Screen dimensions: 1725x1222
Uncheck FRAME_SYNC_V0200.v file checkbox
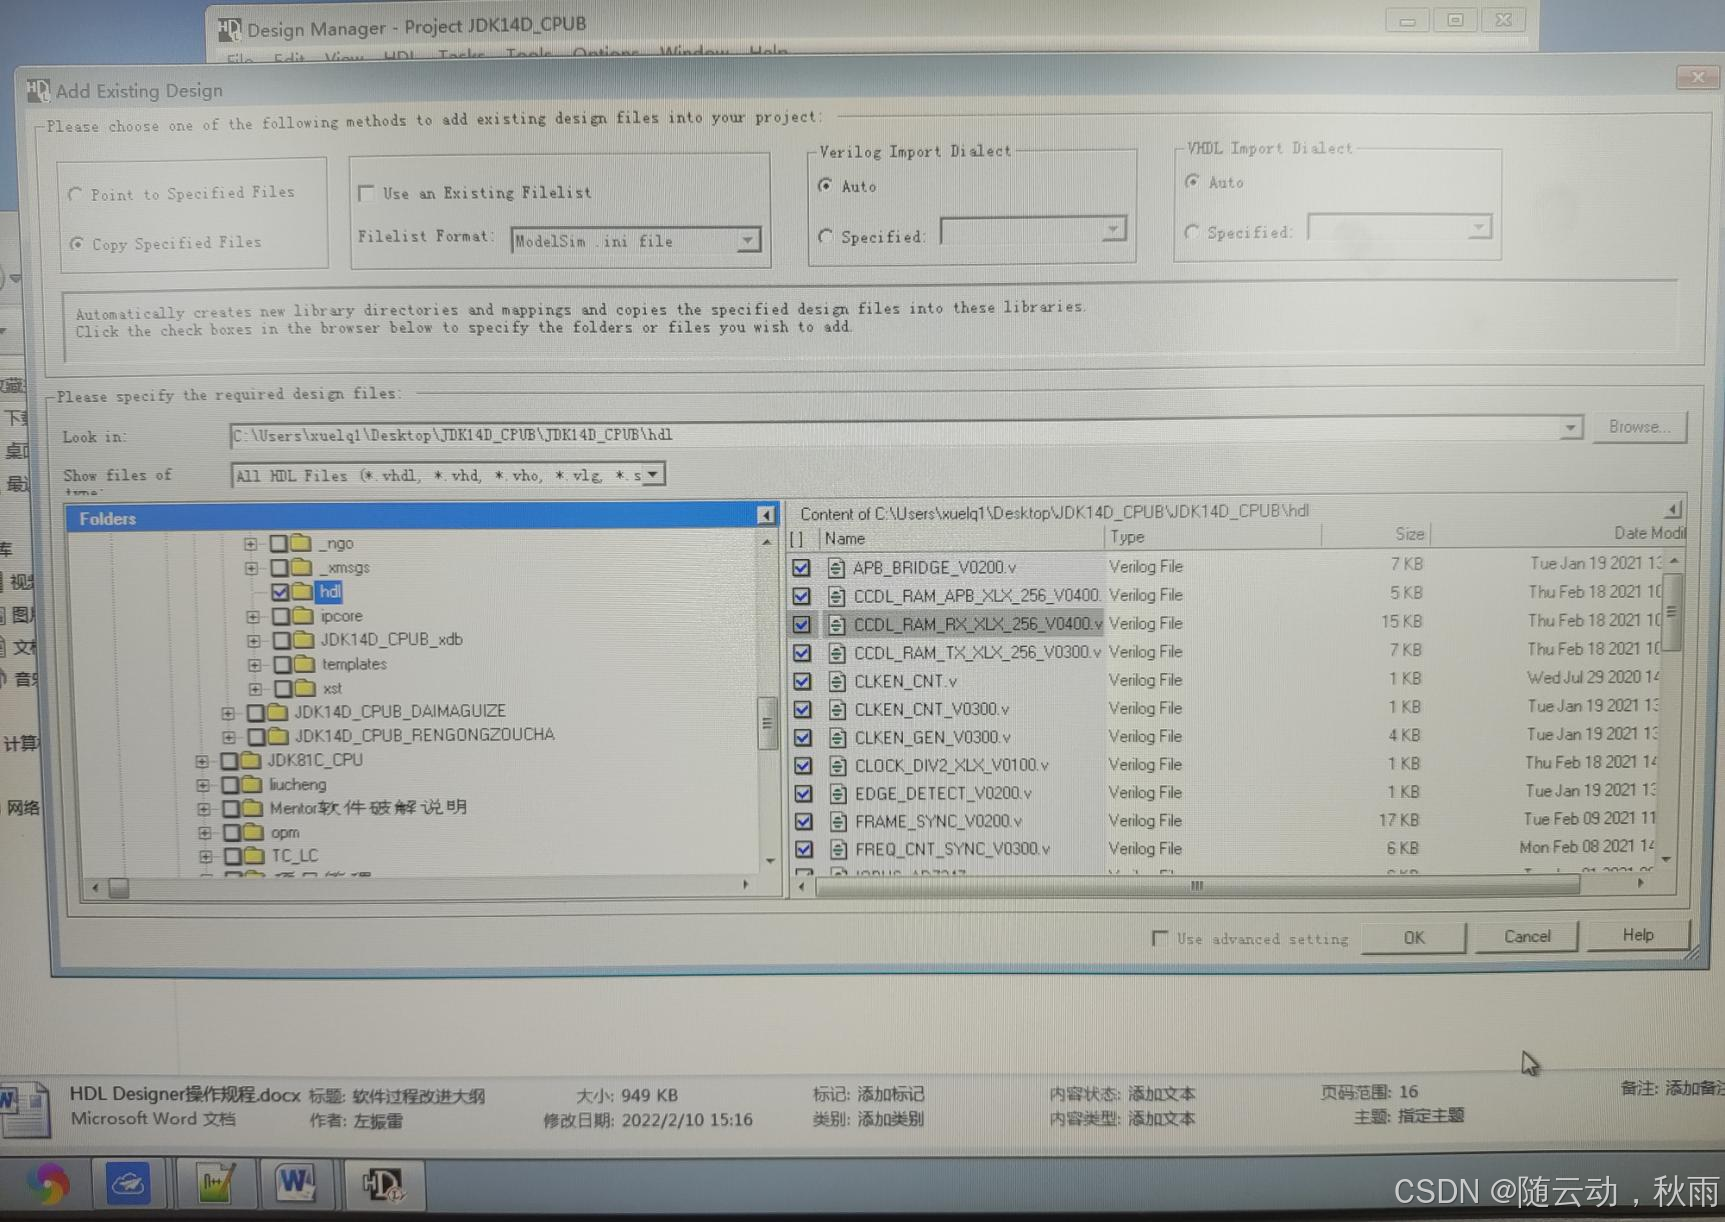(803, 822)
